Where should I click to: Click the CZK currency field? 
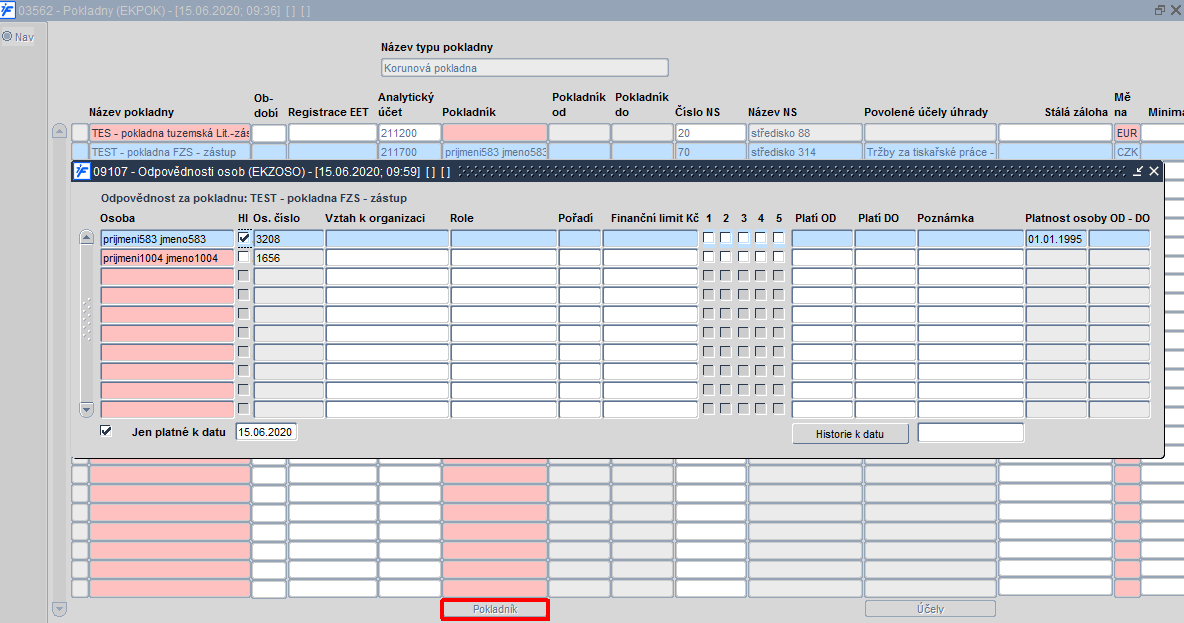(x=1127, y=152)
